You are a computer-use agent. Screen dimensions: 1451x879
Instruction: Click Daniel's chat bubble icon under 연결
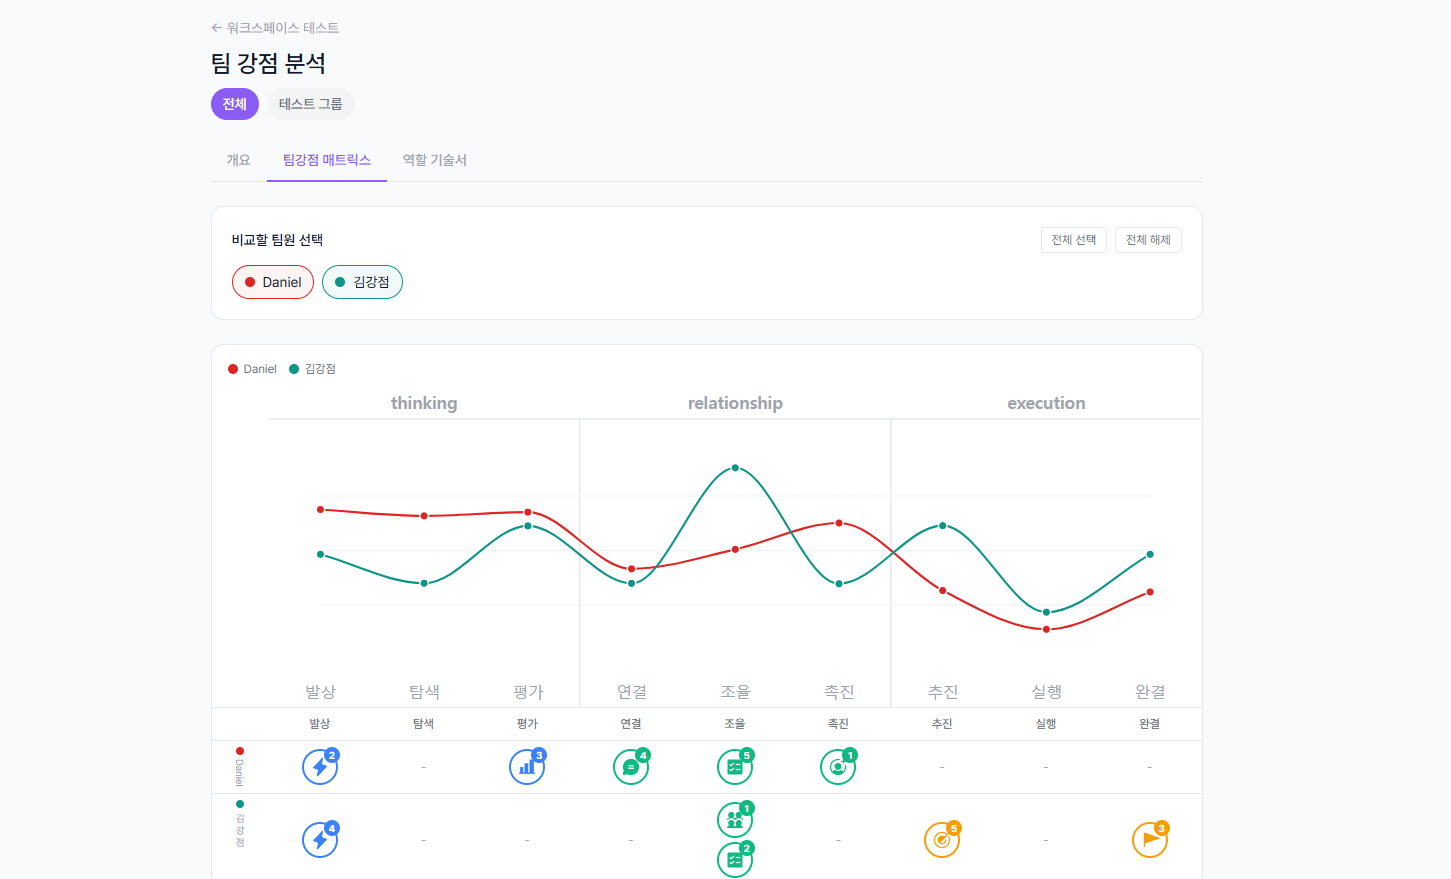[x=631, y=767]
